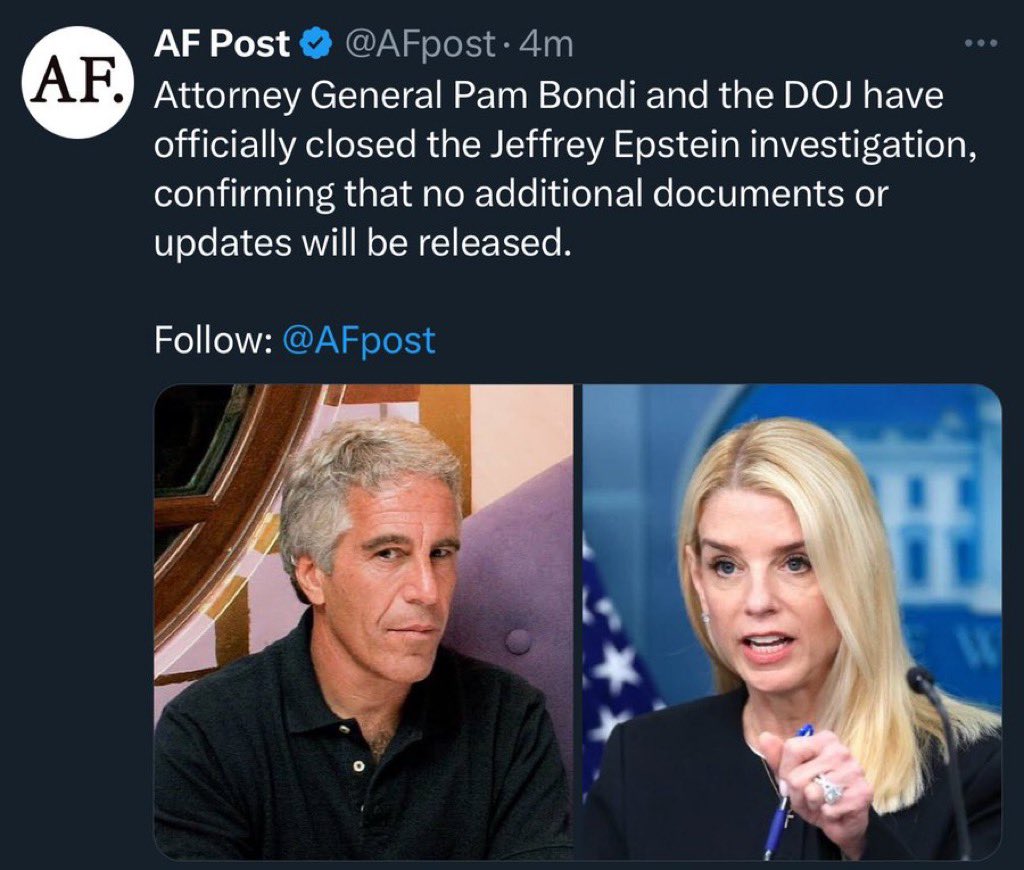Click the wooden ship's wheel in the left photo

click(x=215, y=500)
